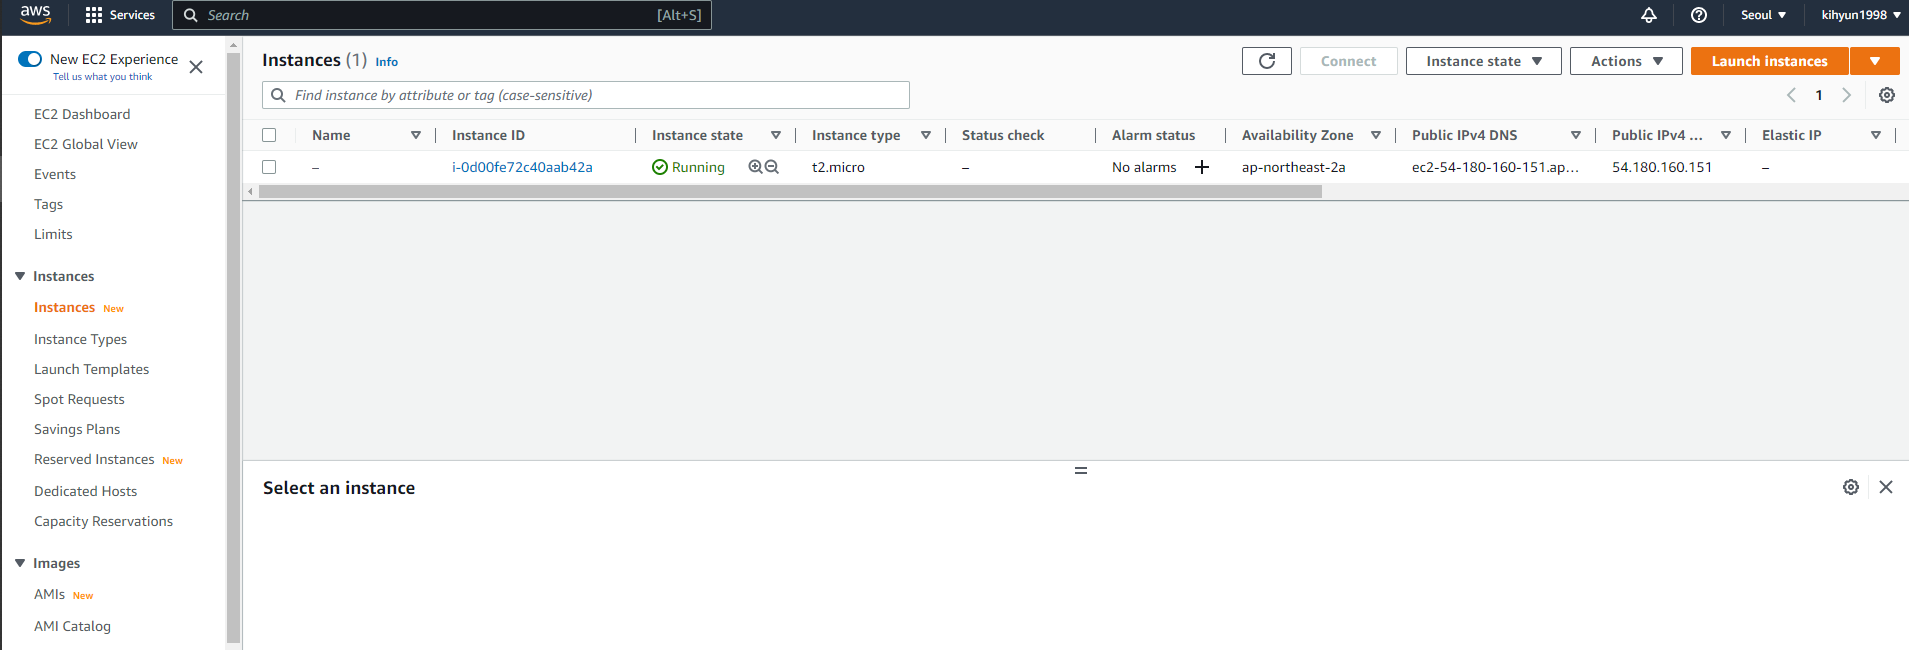Screen dimensions: 1909x650
Task: Add an alarm with plus icon
Action: click(1202, 167)
